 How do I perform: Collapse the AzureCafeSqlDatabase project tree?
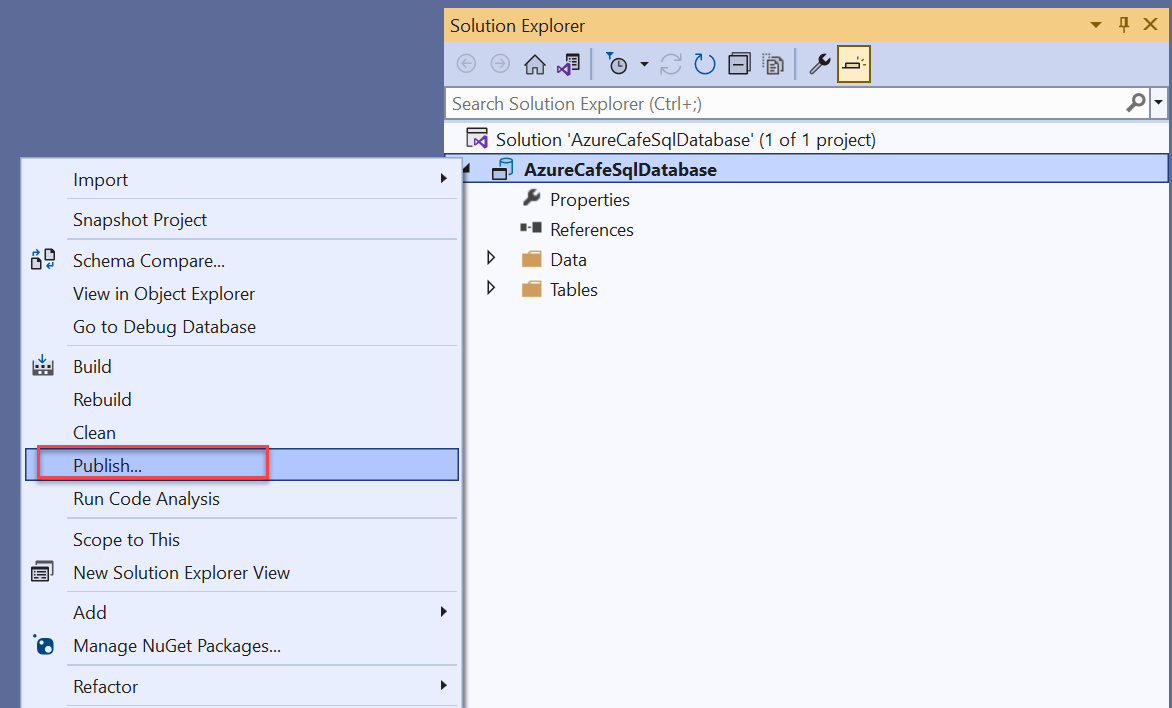(x=466, y=170)
